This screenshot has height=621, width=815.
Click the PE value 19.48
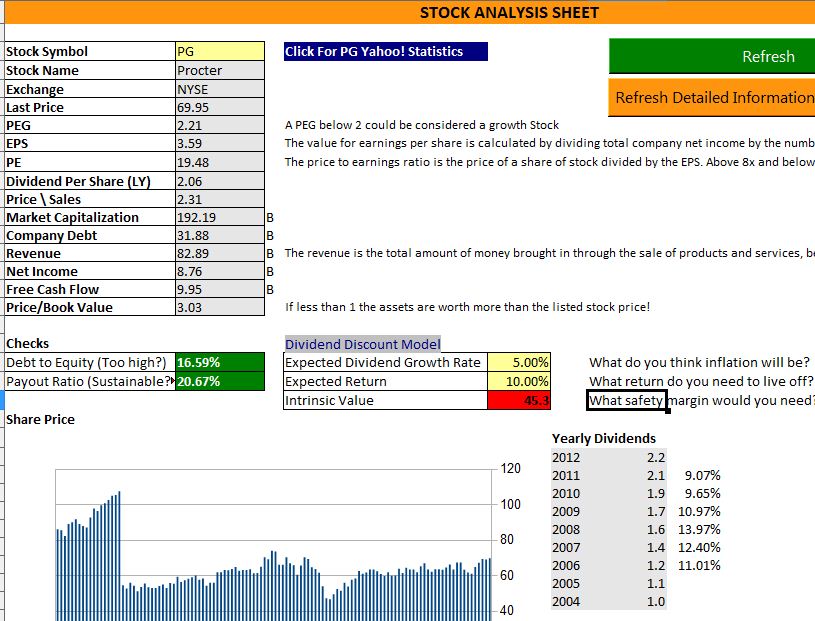pyautogui.click(x=220, y=163)
